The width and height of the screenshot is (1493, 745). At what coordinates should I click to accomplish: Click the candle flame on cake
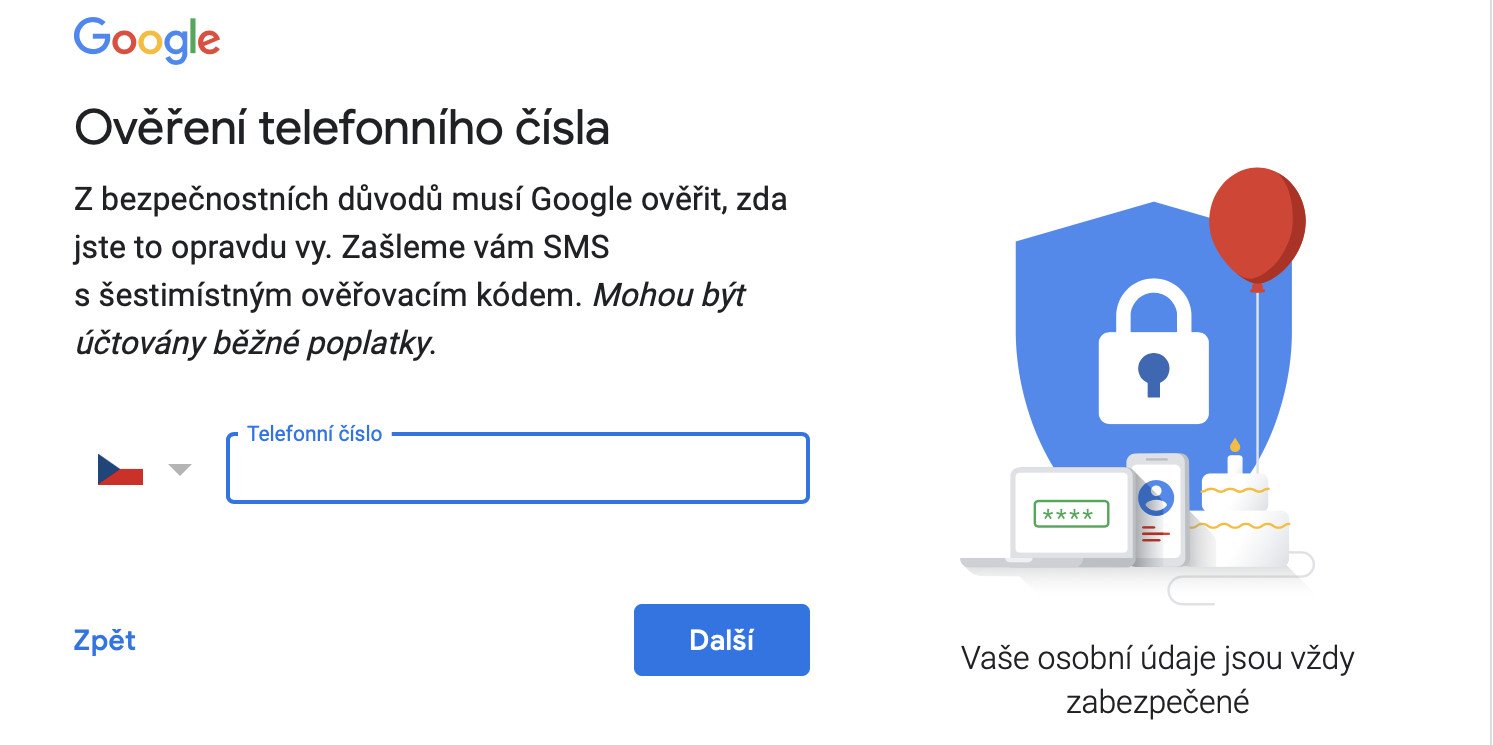pos(1235,445)
